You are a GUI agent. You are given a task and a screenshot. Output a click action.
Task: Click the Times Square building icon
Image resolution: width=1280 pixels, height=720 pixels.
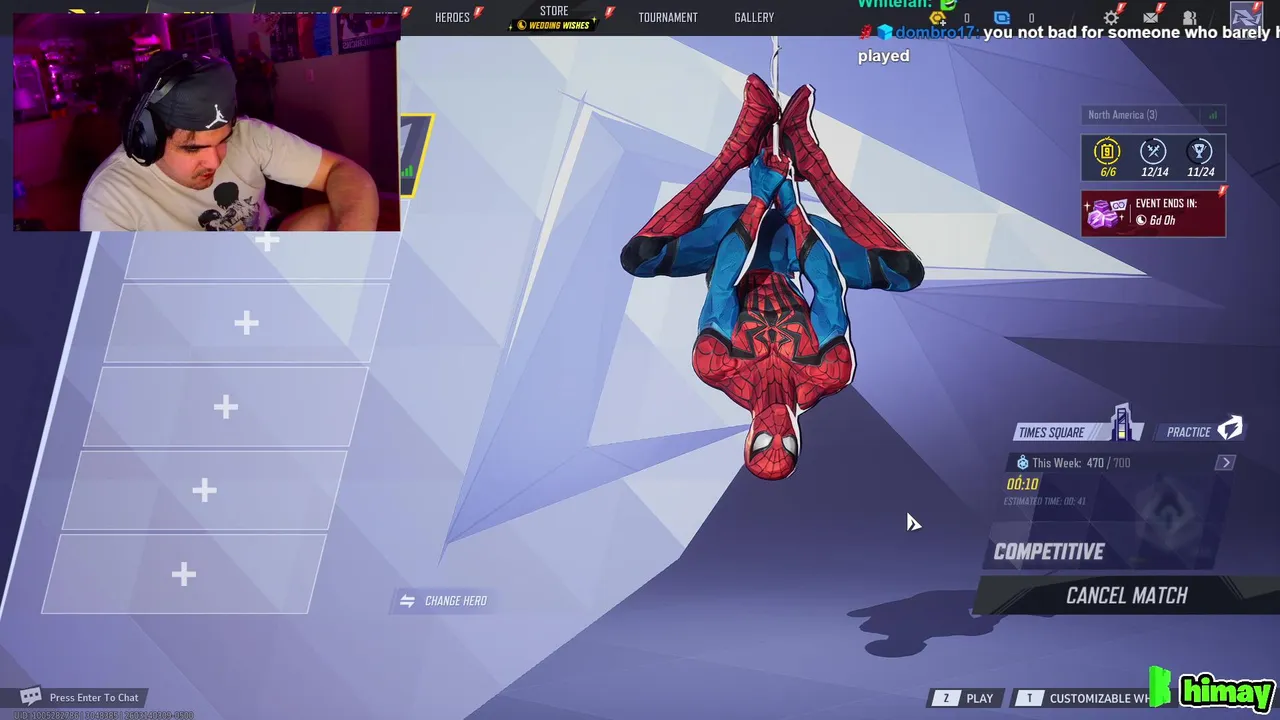[1122, 423]
